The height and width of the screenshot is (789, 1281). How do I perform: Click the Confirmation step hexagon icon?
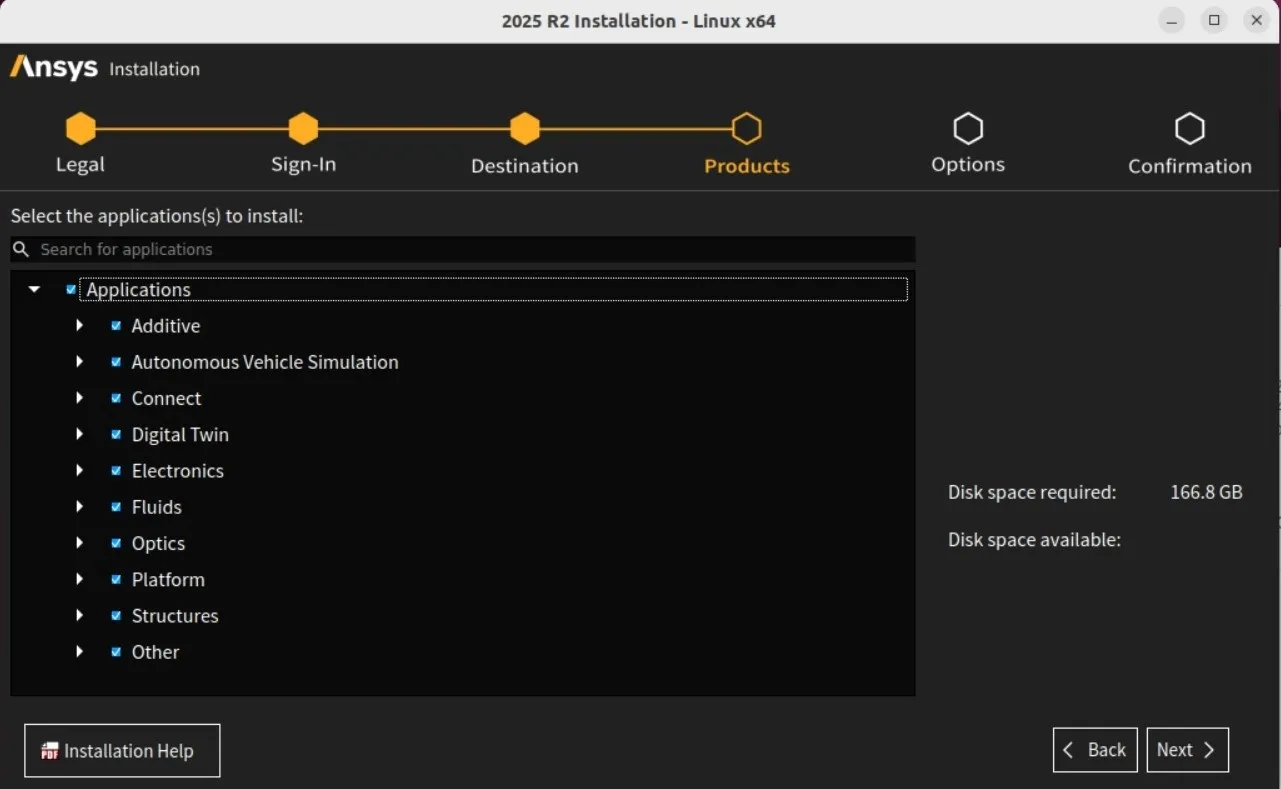(x=1190, y=128)
